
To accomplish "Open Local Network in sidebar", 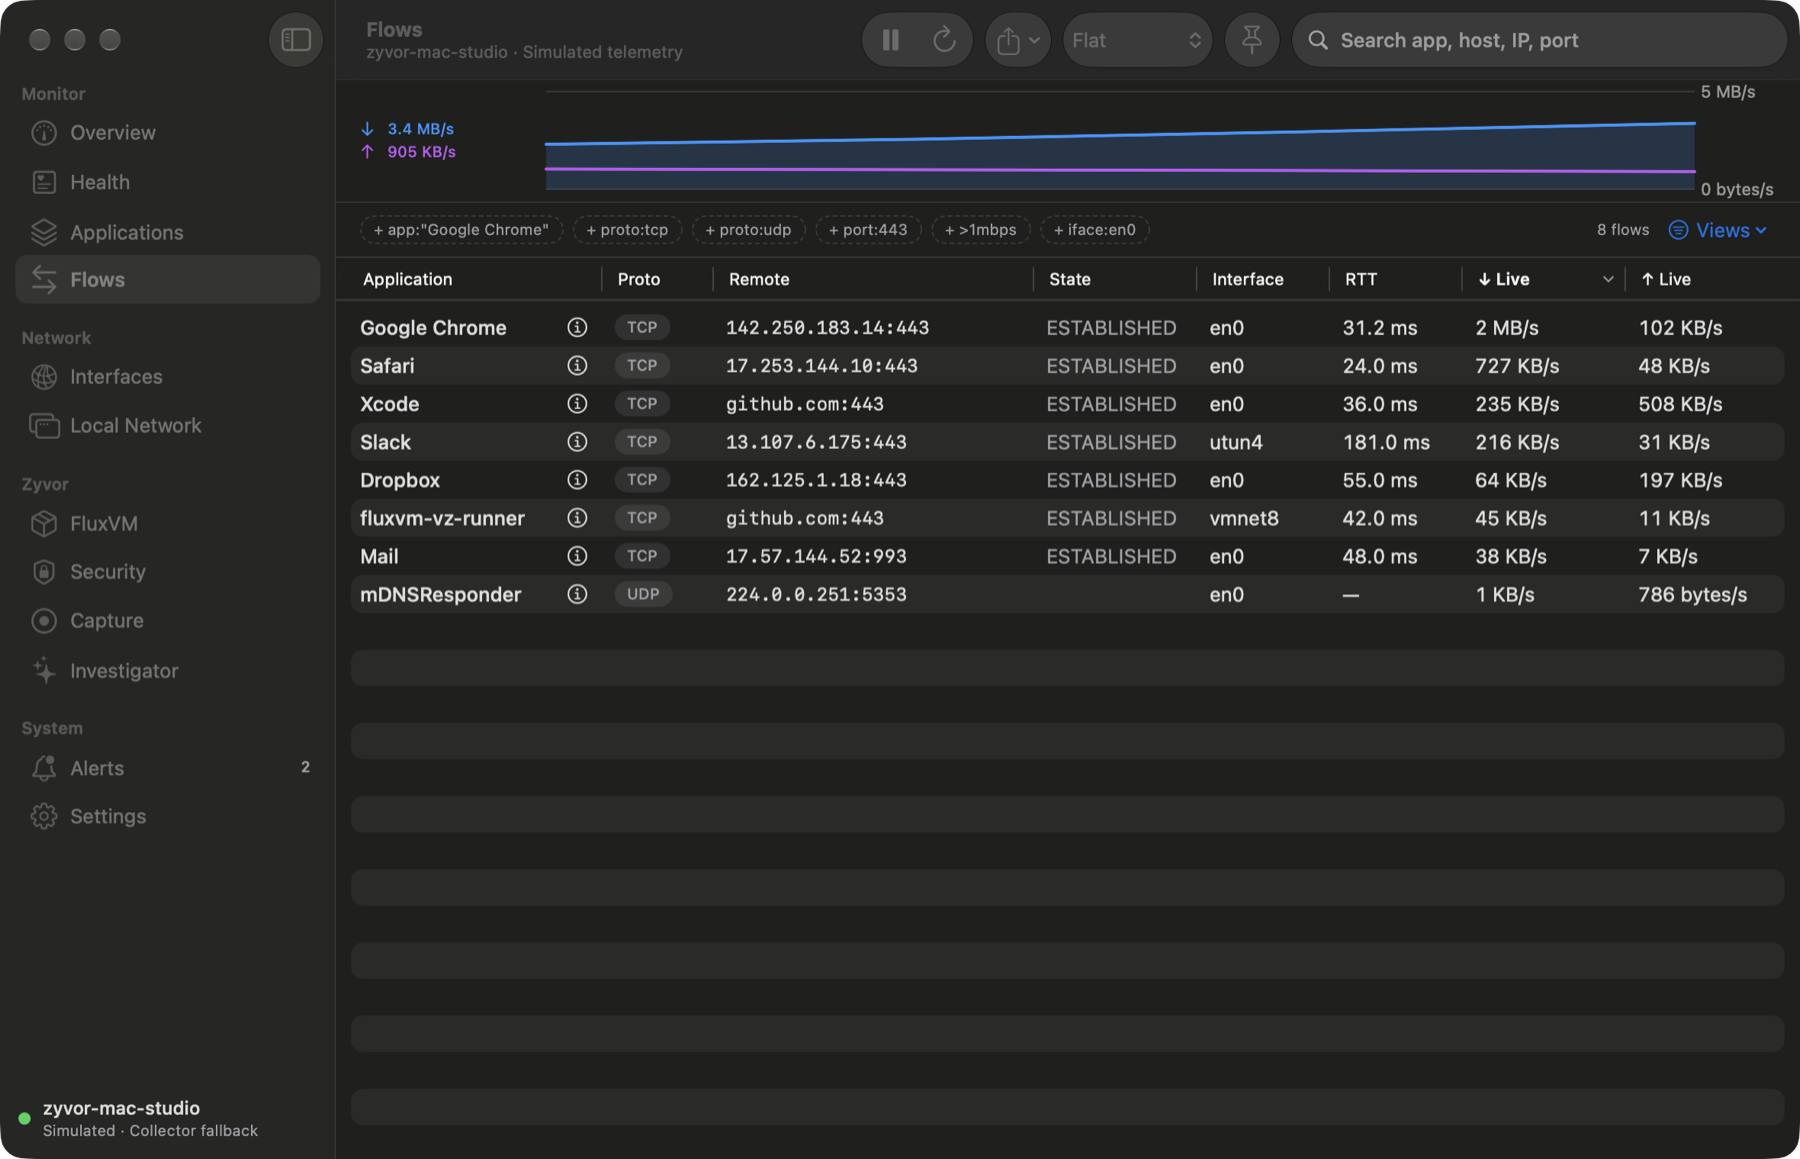I will [168, 426].
